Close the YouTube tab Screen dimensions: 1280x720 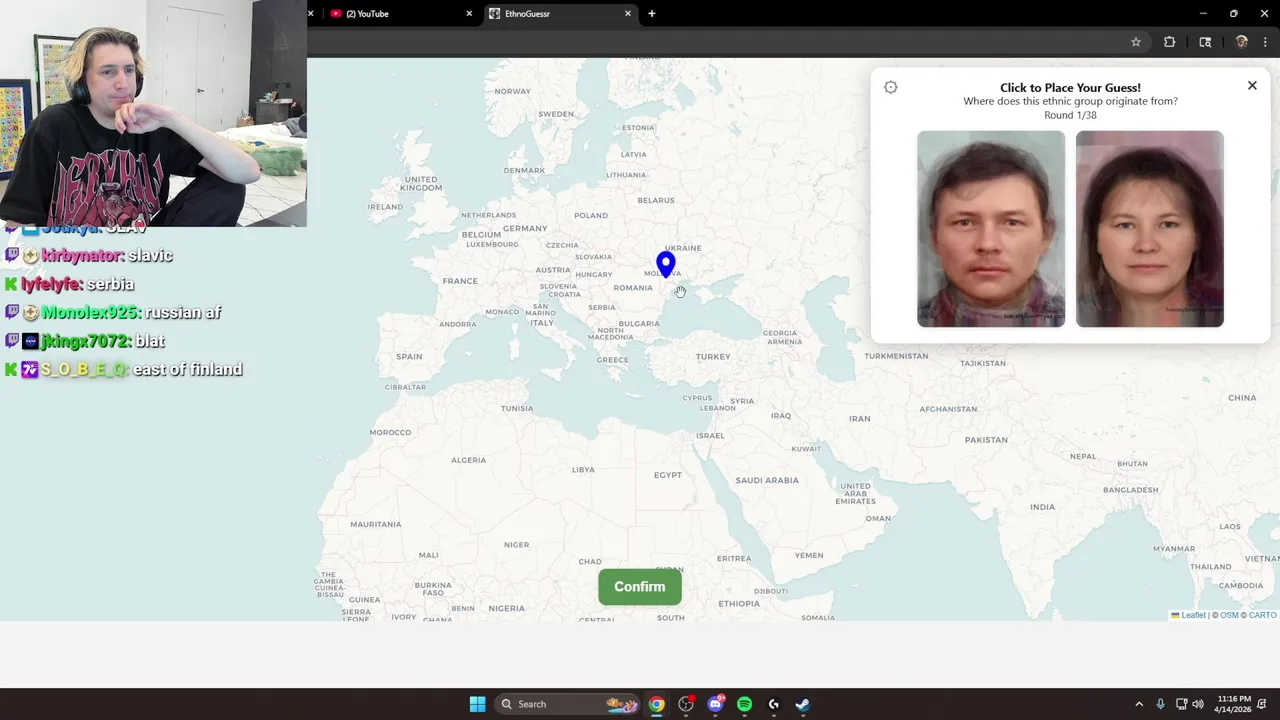pyautogui.click(x=469, y=14)
